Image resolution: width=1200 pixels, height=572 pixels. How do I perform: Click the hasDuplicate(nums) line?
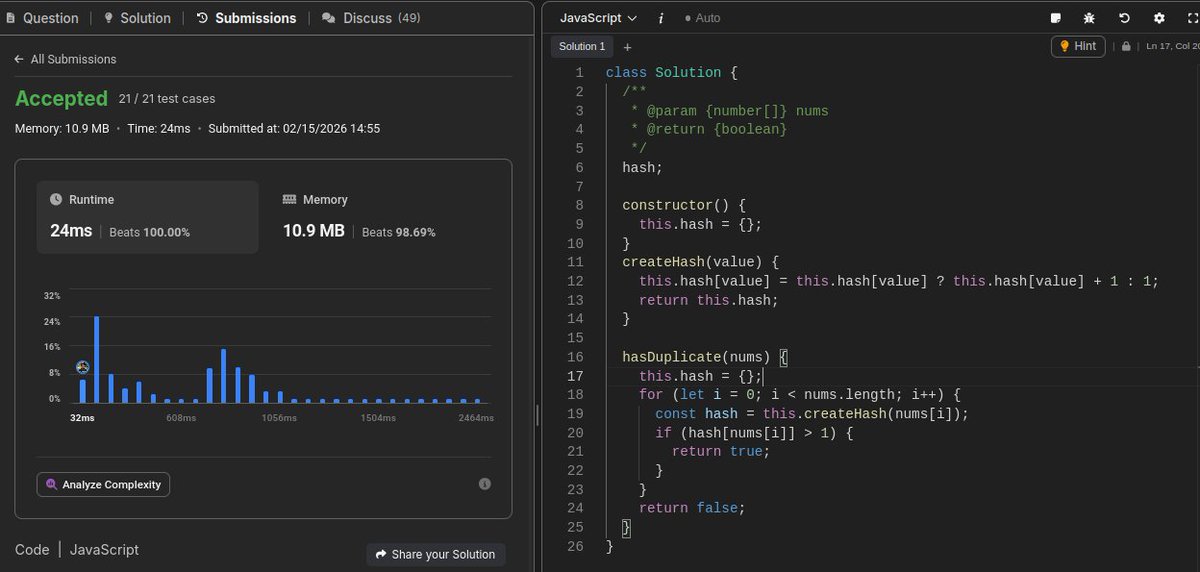(705, 357)
